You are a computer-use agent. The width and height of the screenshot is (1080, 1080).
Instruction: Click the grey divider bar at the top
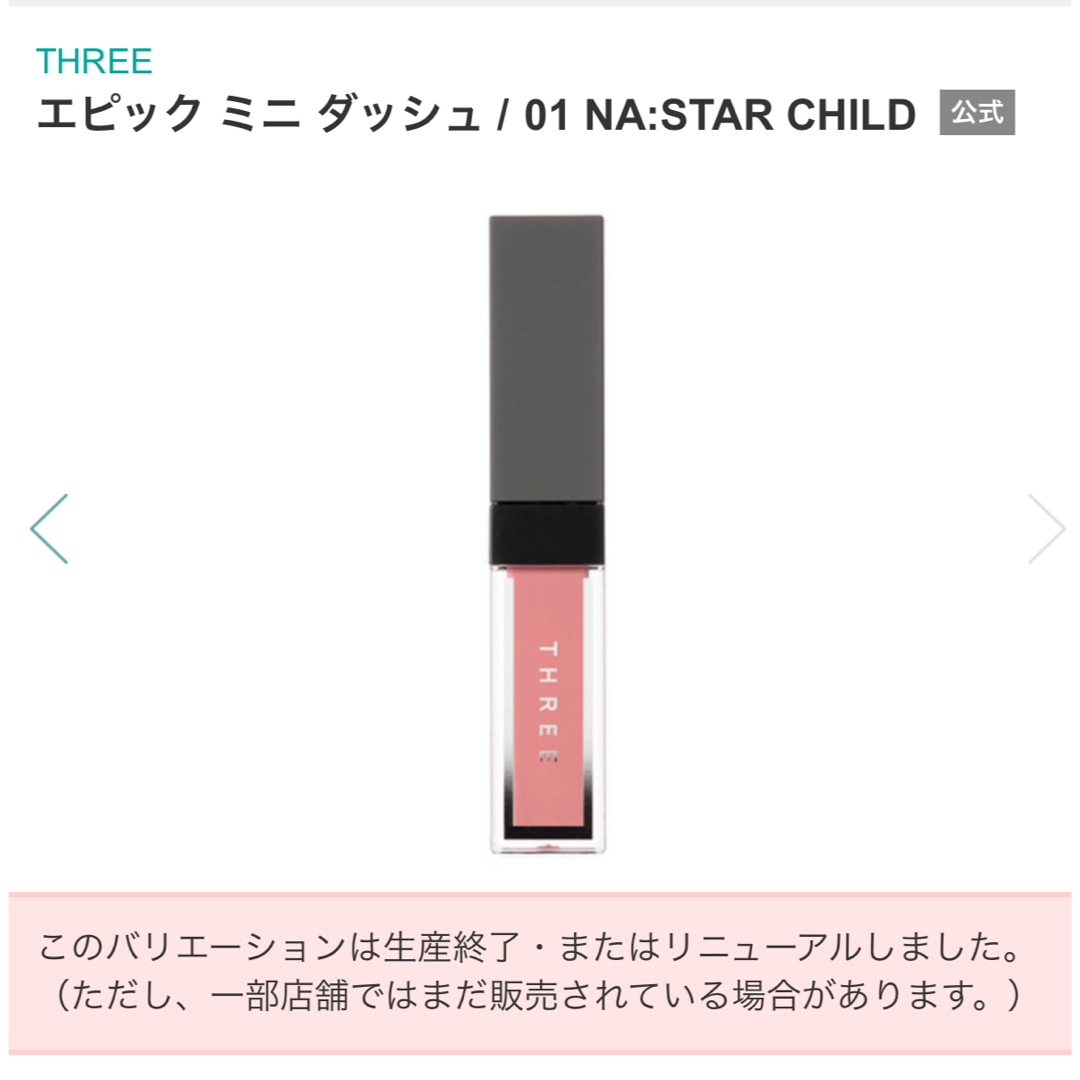[x=540, y=3]
